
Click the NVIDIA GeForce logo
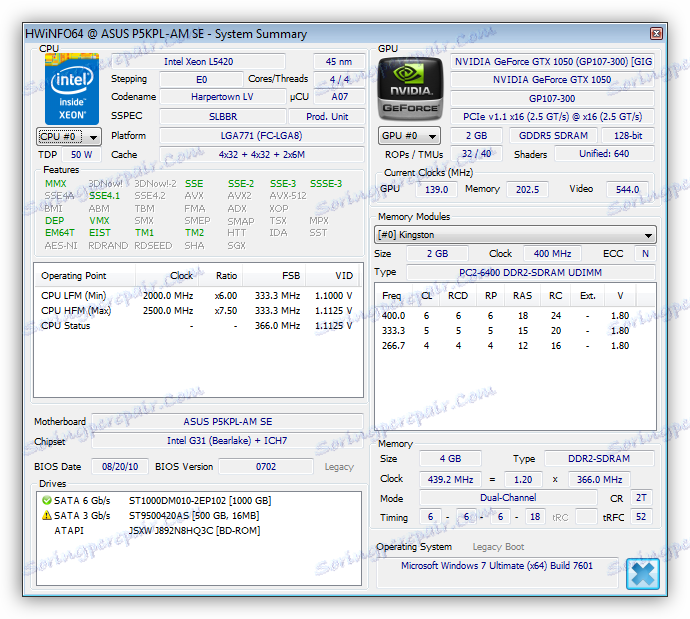(407, 88)
